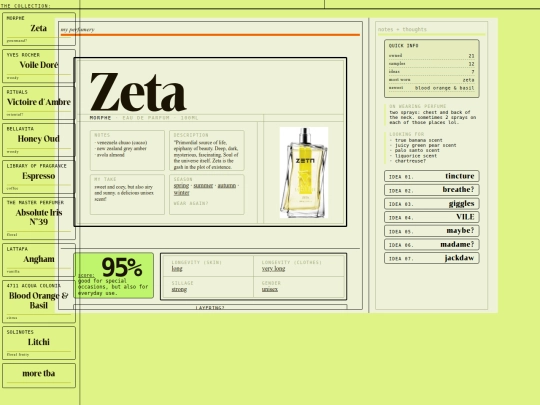Image resolution: width=540 pixels, height=405 pixels.
Task: Click the QUICK INFO panel title
Action: click(404, 45)
